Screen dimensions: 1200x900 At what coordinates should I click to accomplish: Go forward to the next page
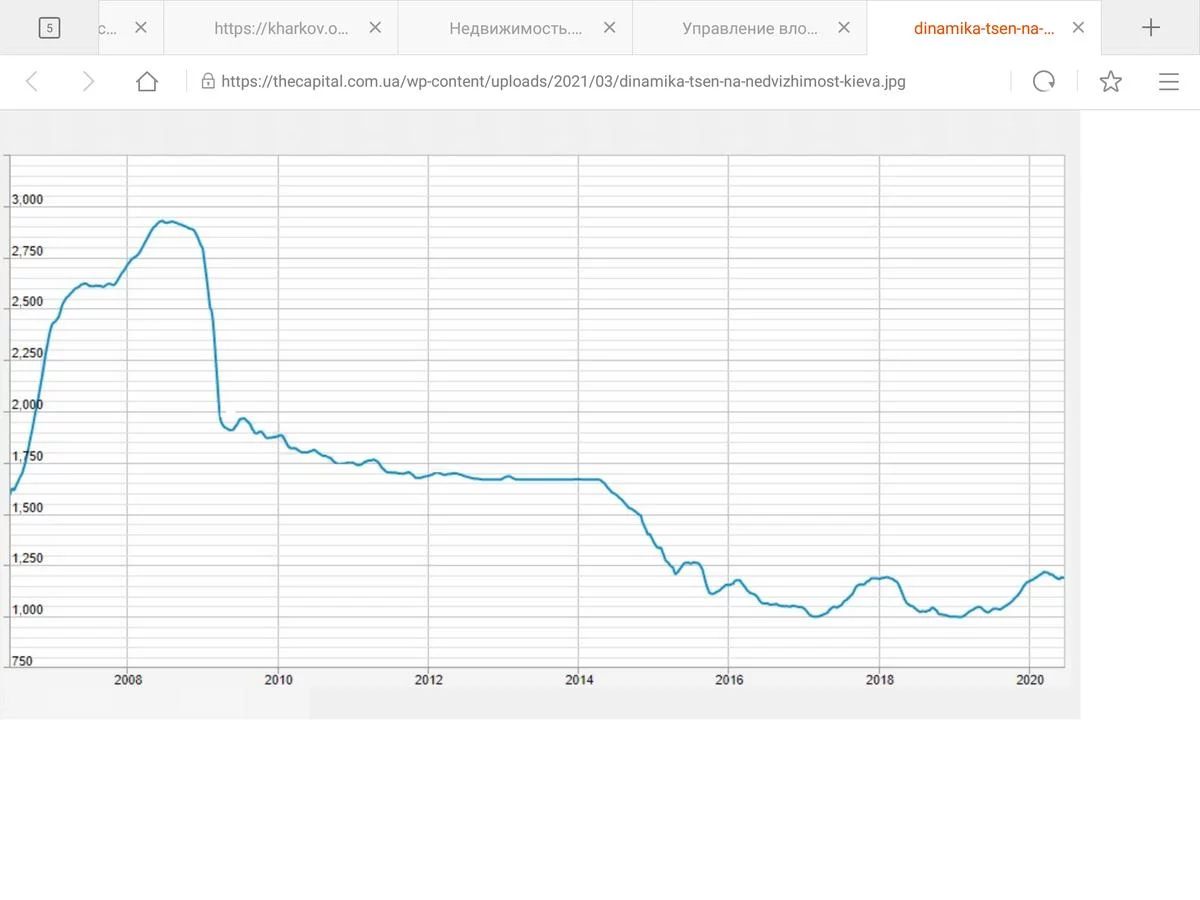(x=88, y=82)
